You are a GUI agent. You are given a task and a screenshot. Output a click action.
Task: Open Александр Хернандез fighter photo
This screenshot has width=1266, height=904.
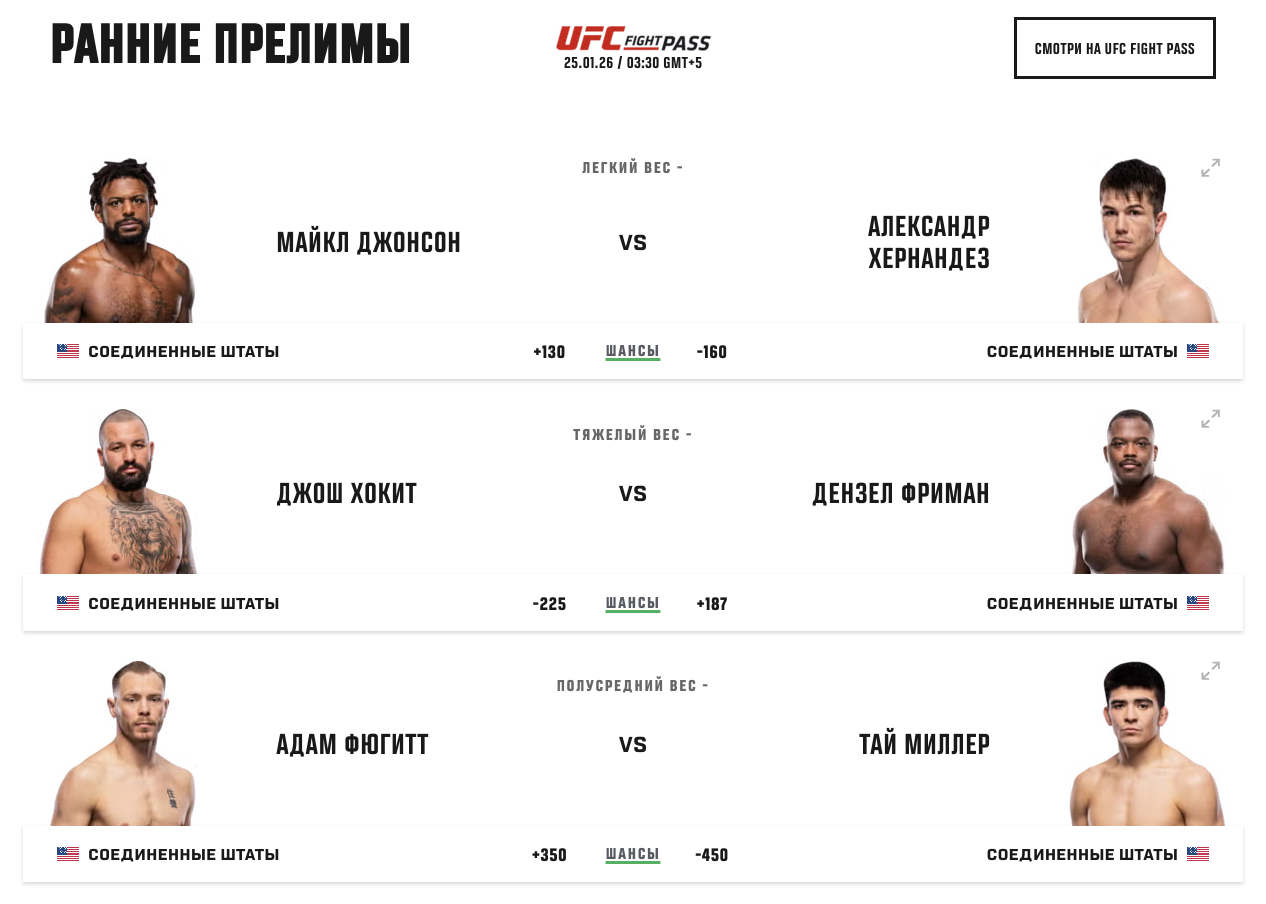1146,242
